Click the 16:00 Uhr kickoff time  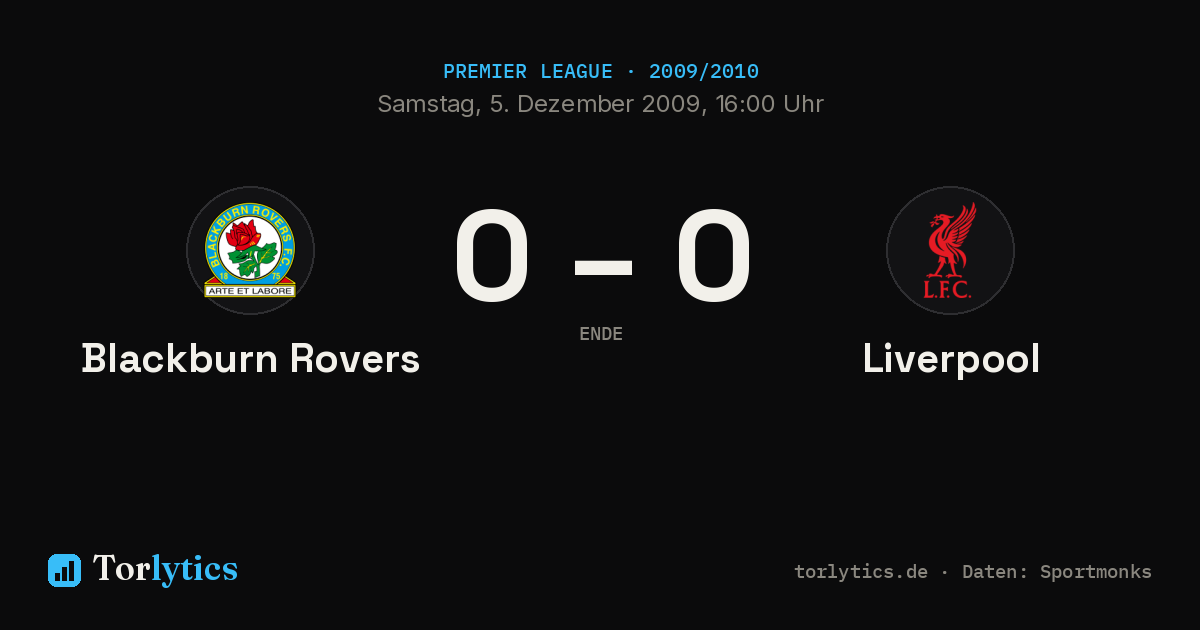click(x=767, y=104)
